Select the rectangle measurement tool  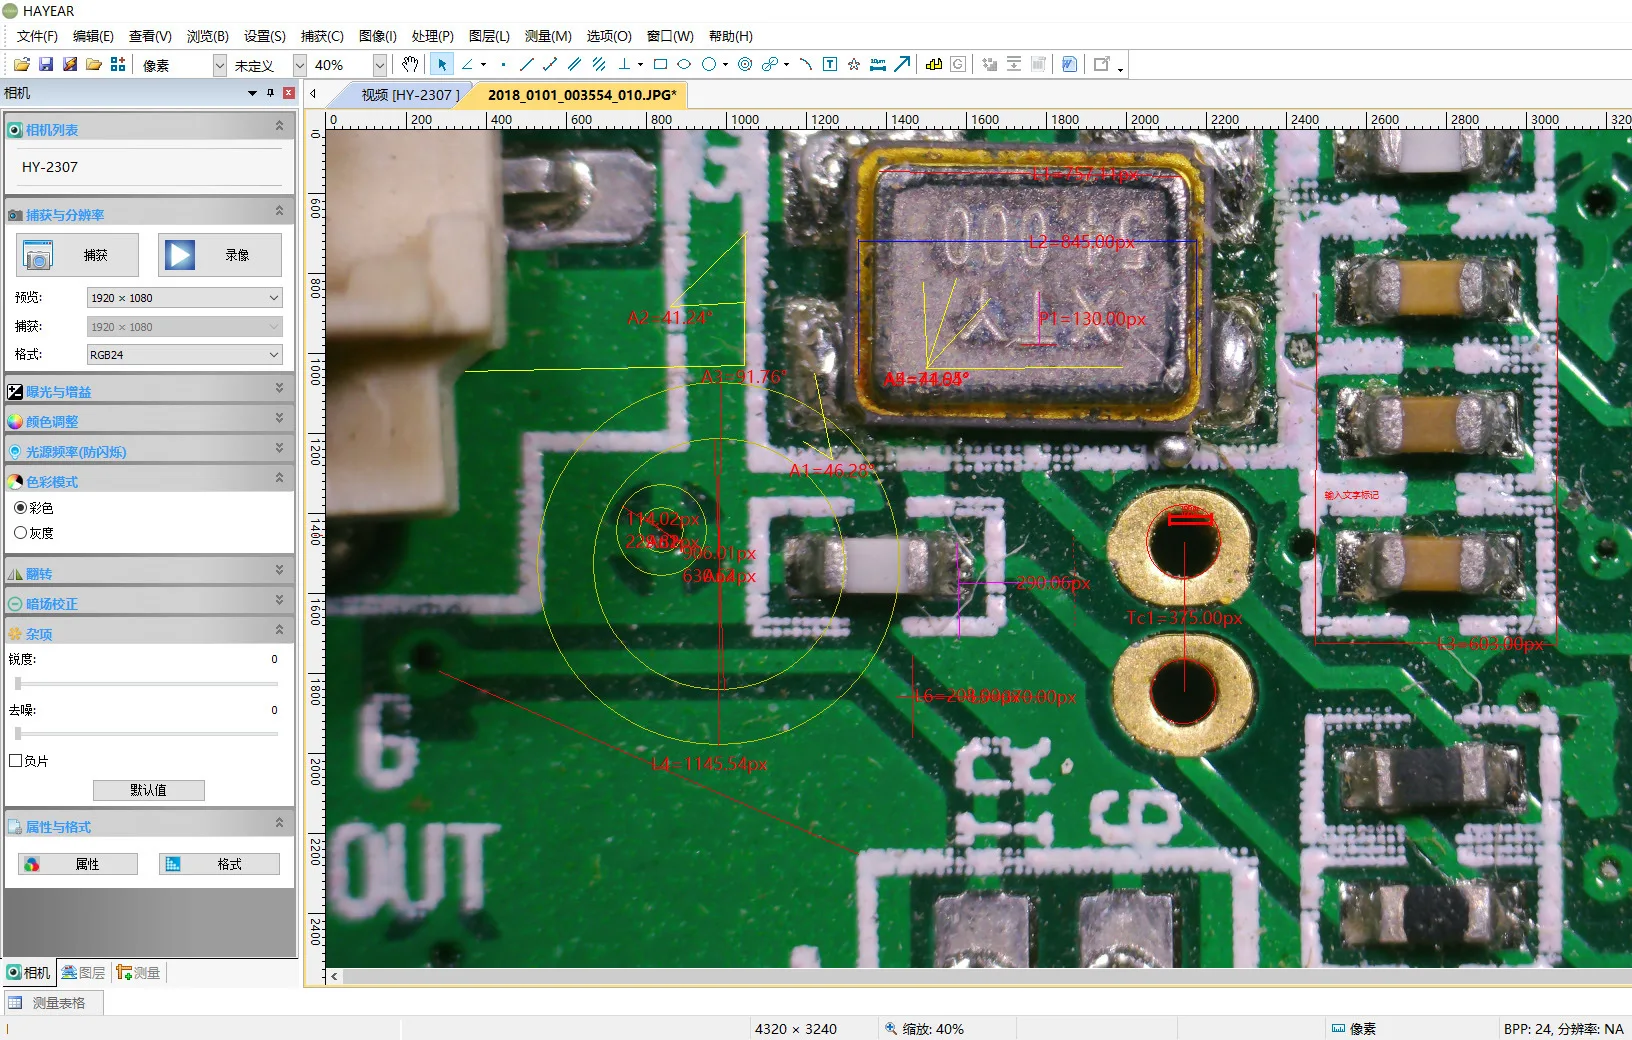tap(660, 65)
